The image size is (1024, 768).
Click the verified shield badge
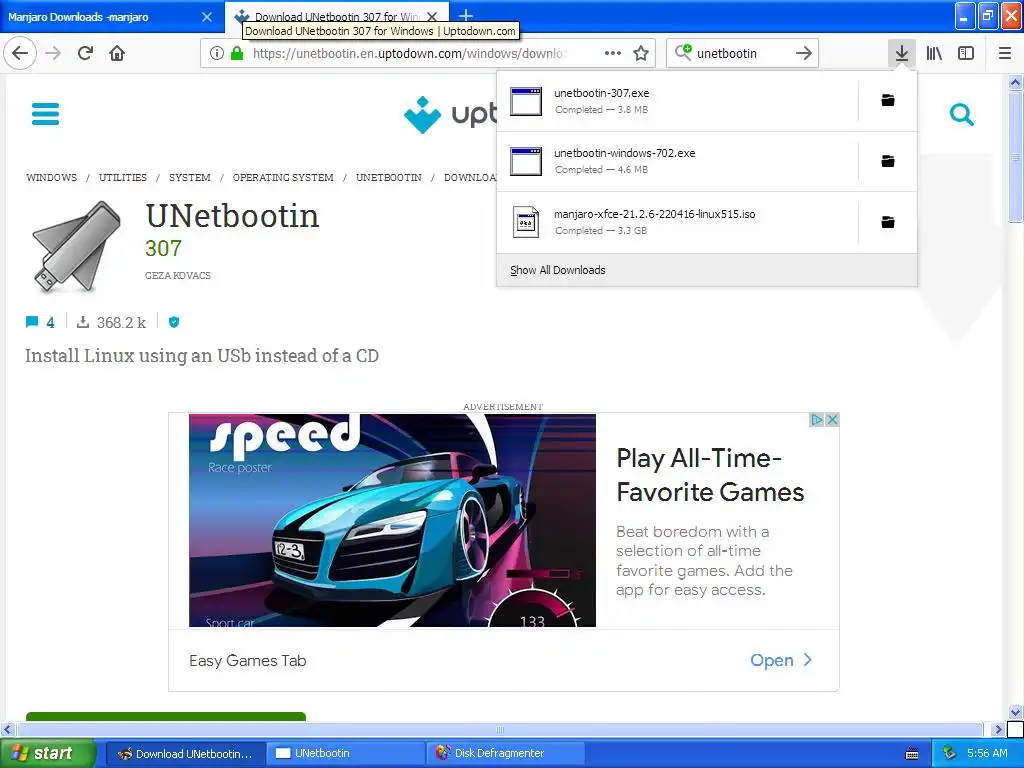pyautogui.click(x=174, y=321)
